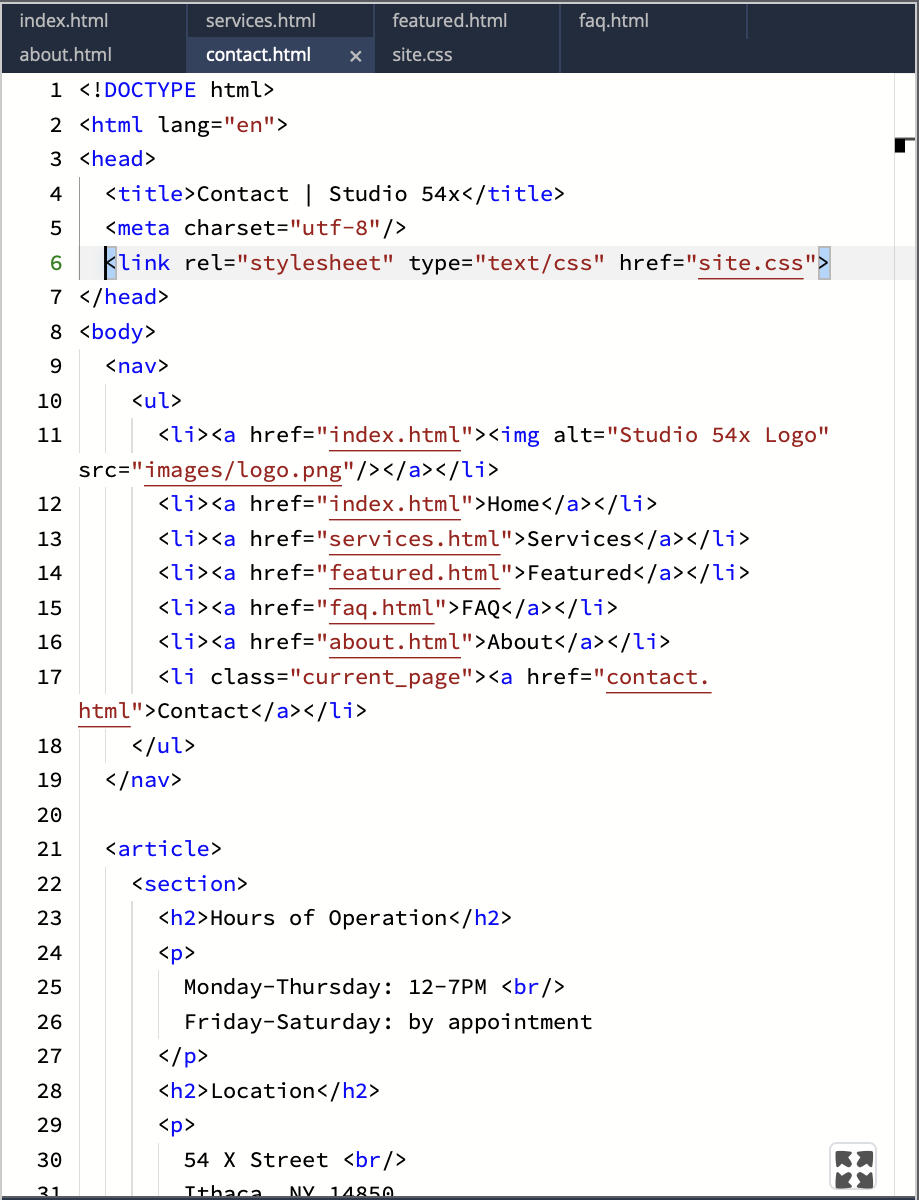Click the opening <nav> tag on line 9
The height and width of the screenshot is (1200, 922).
coord(137,366)
